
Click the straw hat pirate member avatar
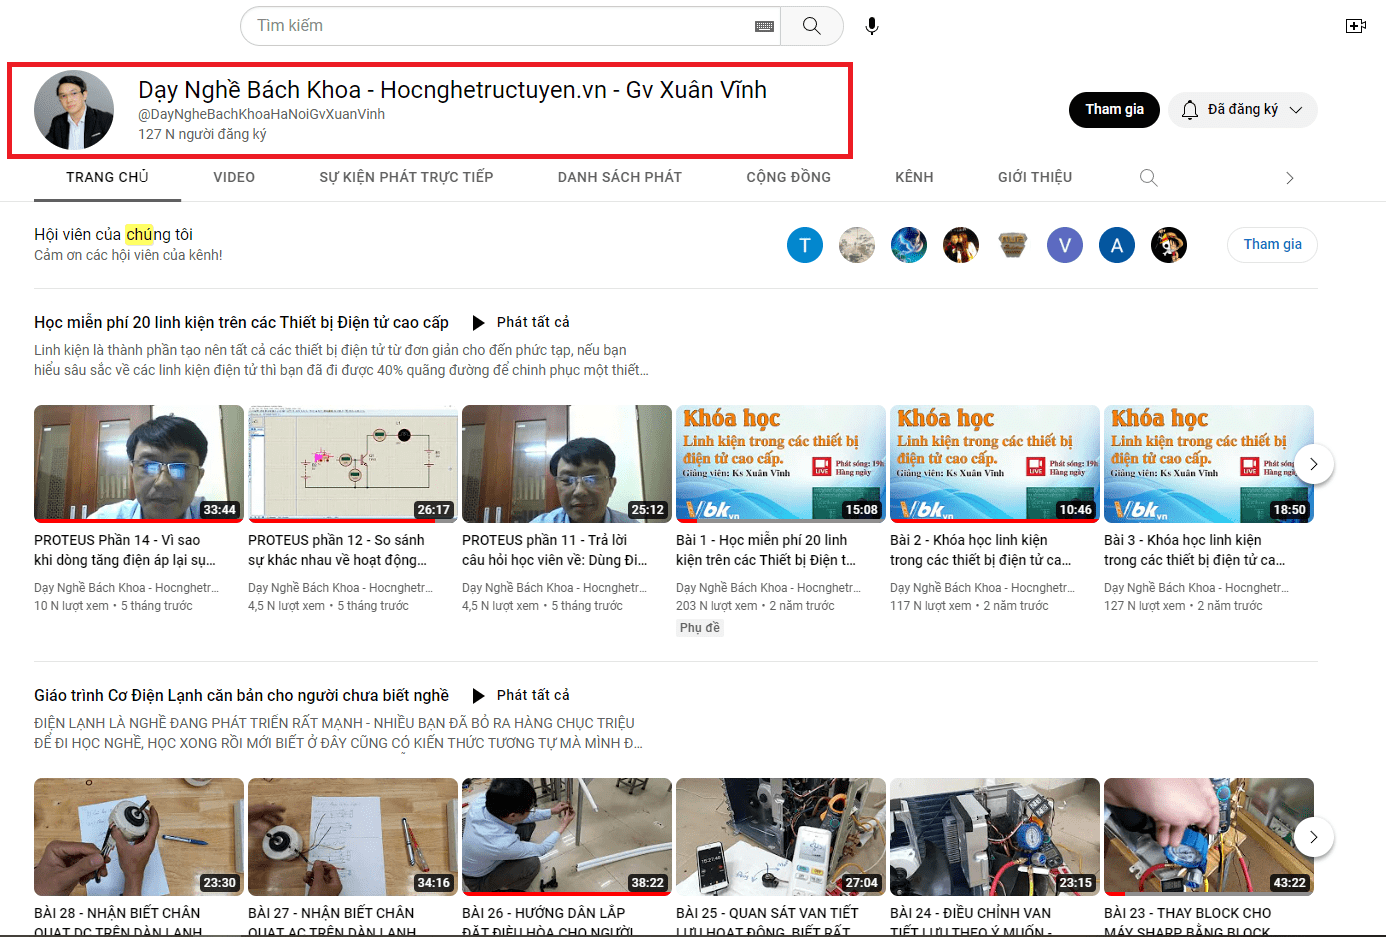pos(1169,245)
